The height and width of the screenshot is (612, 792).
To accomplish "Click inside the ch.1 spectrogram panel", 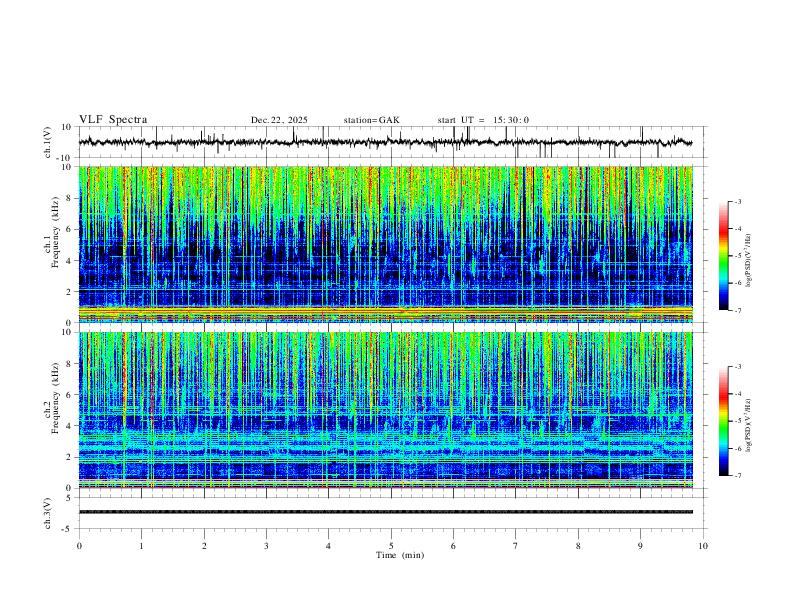I will pos(385,244).
